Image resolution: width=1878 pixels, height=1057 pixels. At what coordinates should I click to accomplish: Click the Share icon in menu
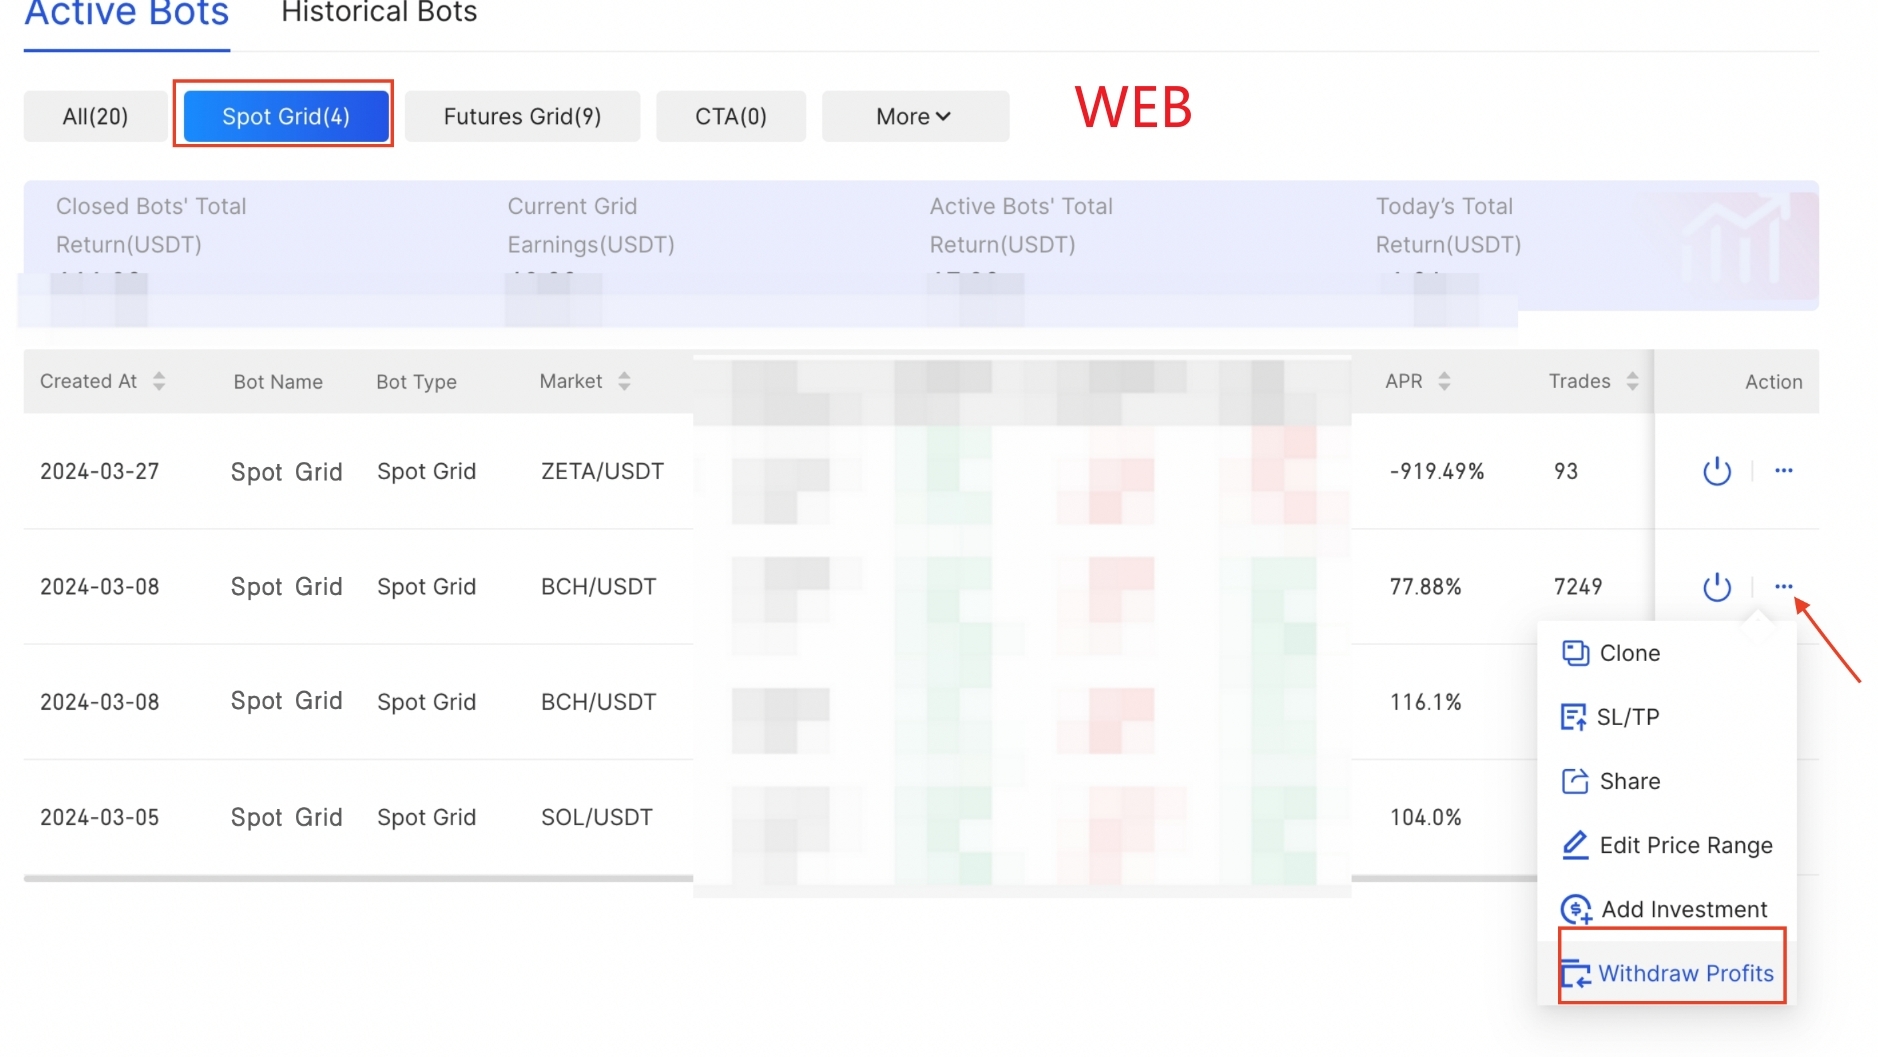pyautogui.click(x=1575, y=781)
